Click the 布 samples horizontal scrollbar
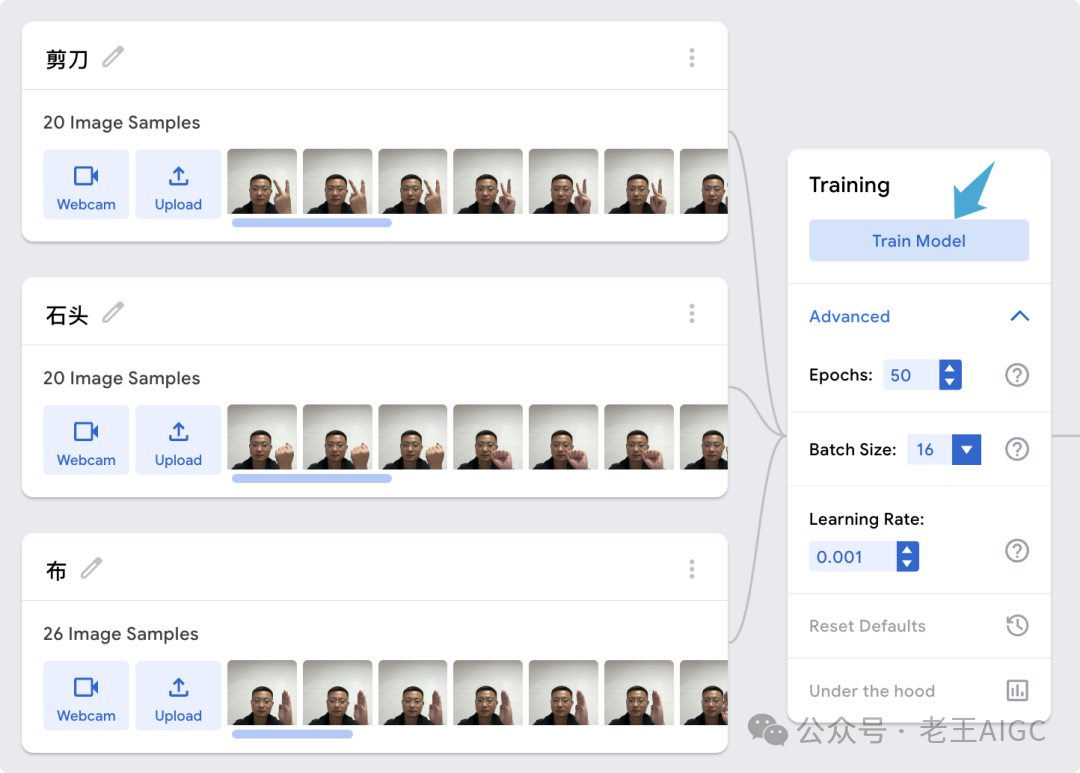The height and width of the screenshot is (773, 1080). 292,734
